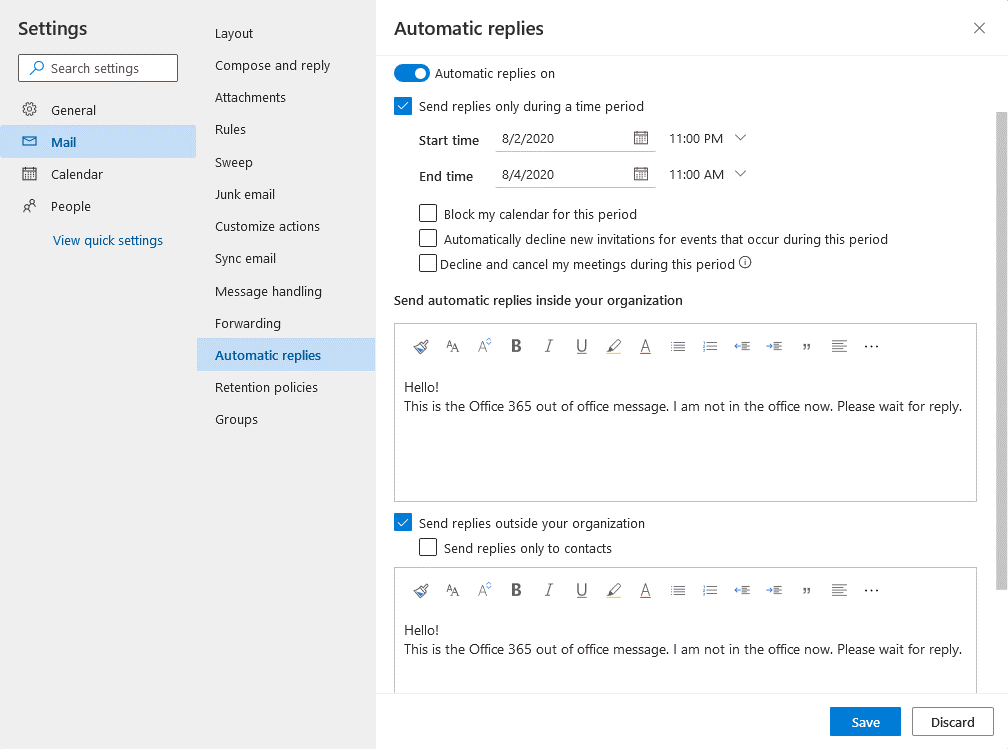Expand the 11:00 AM end time dropdown
This screenshot has height=749, width=1008.
[x=740, y=174]
